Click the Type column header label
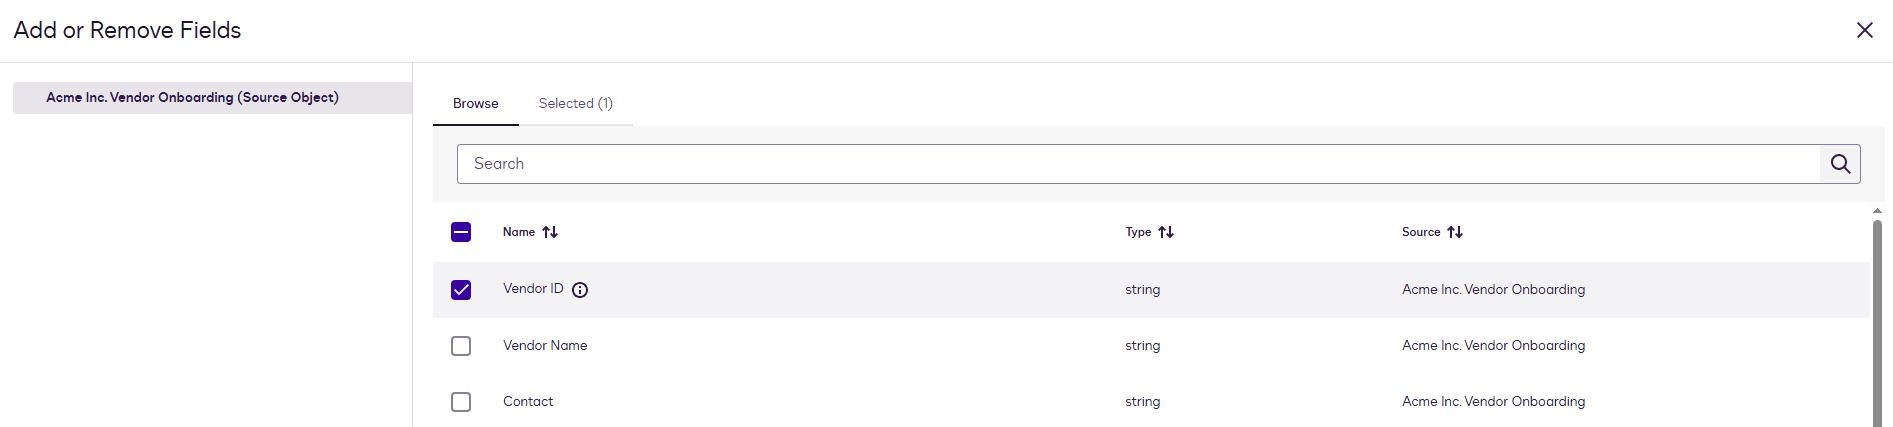Viewport: 1893px width, 427px height. click(x=1138, y=232)
